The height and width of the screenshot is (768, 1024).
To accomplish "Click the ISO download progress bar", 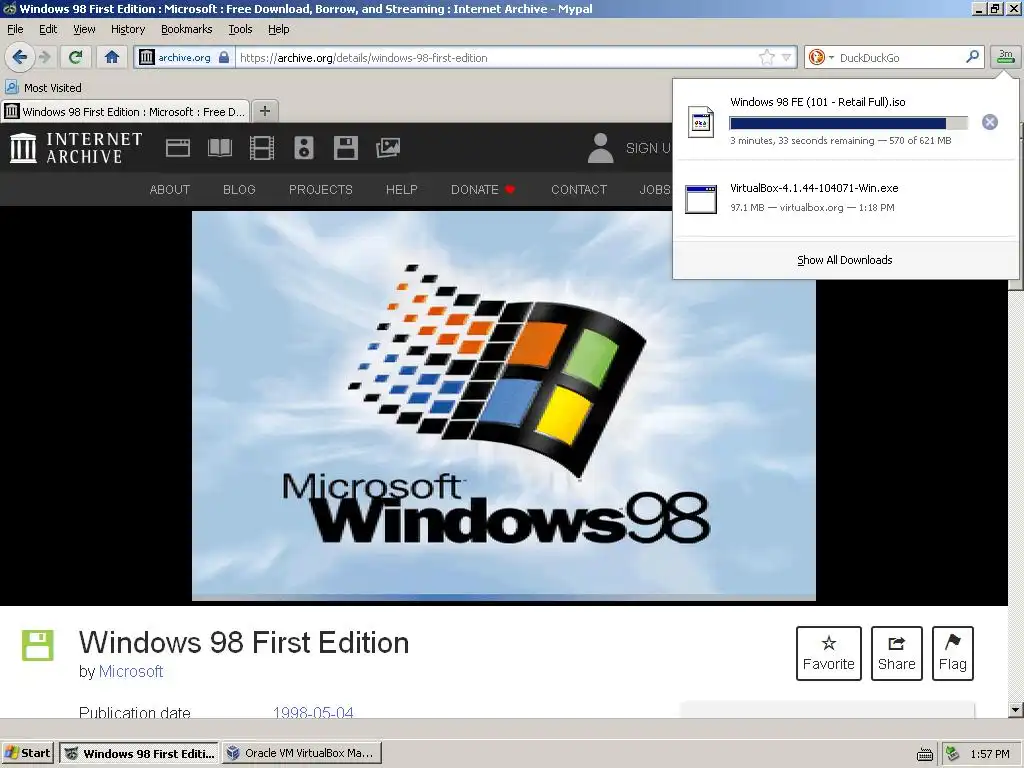I will 848,123.
